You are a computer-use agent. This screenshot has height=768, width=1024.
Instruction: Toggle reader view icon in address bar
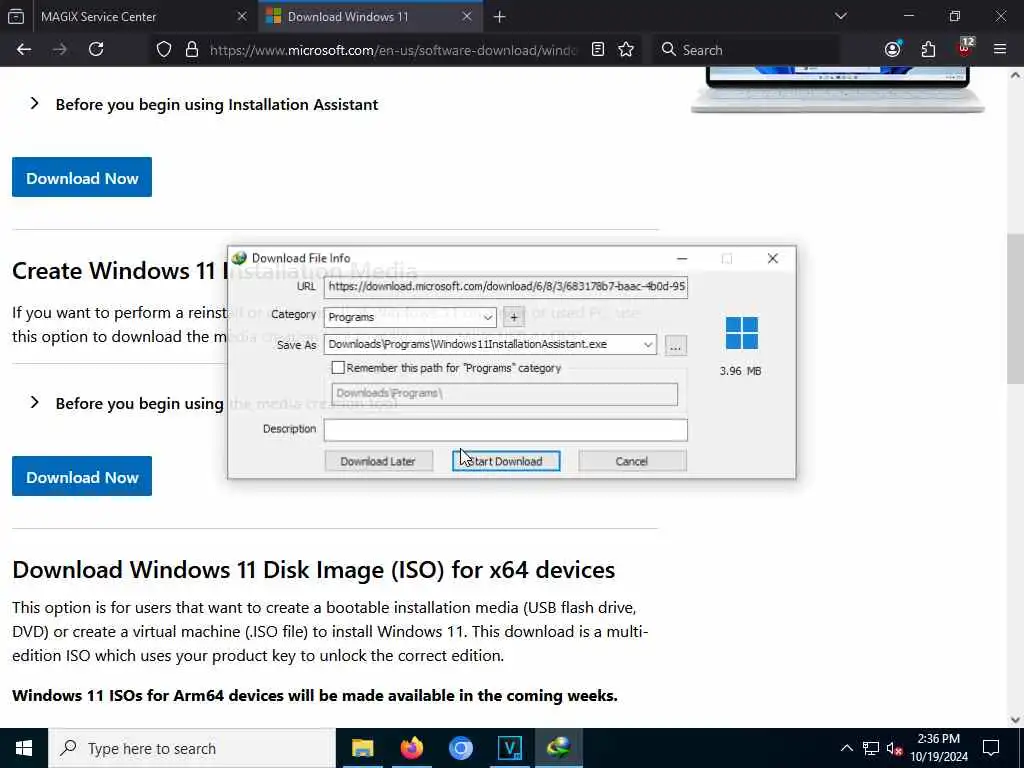point(598,50)
